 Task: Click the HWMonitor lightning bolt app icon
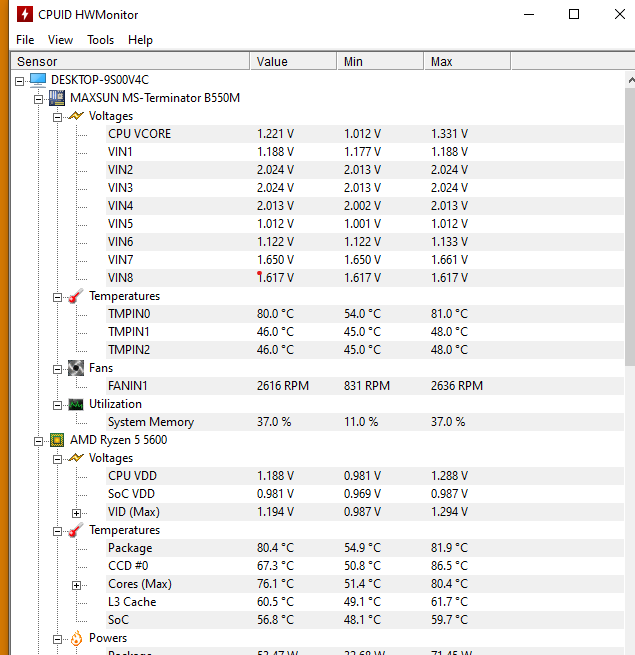click(x=25, y=14)
